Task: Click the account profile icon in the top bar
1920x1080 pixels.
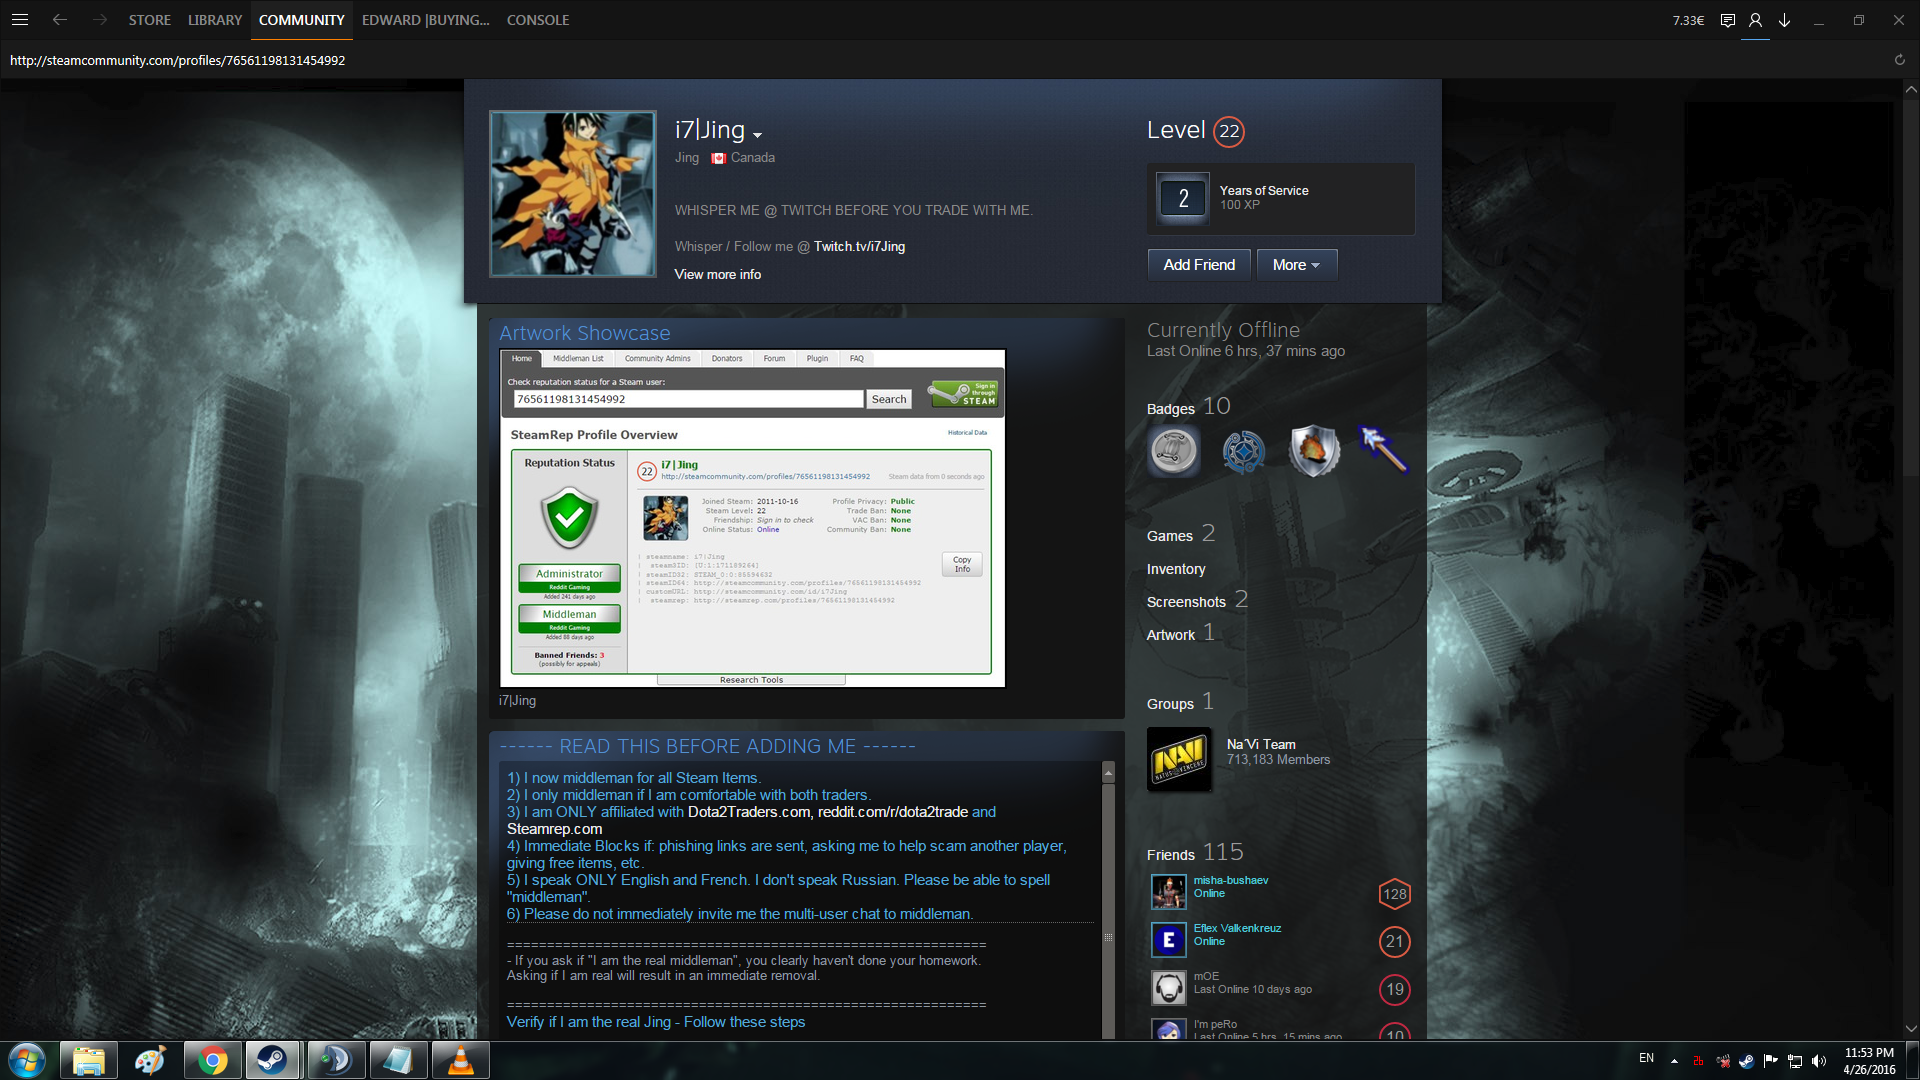Action: click(1755, 20)
